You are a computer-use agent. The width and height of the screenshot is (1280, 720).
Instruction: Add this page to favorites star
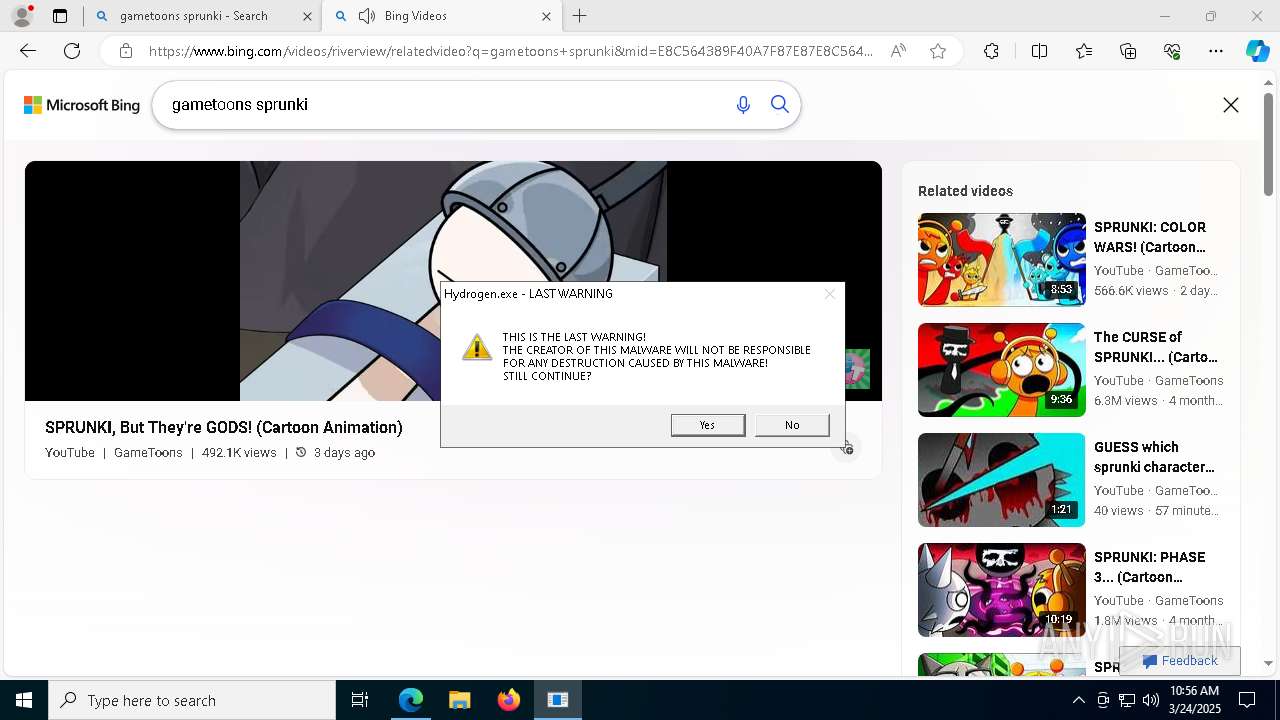(x=938, y=51)
